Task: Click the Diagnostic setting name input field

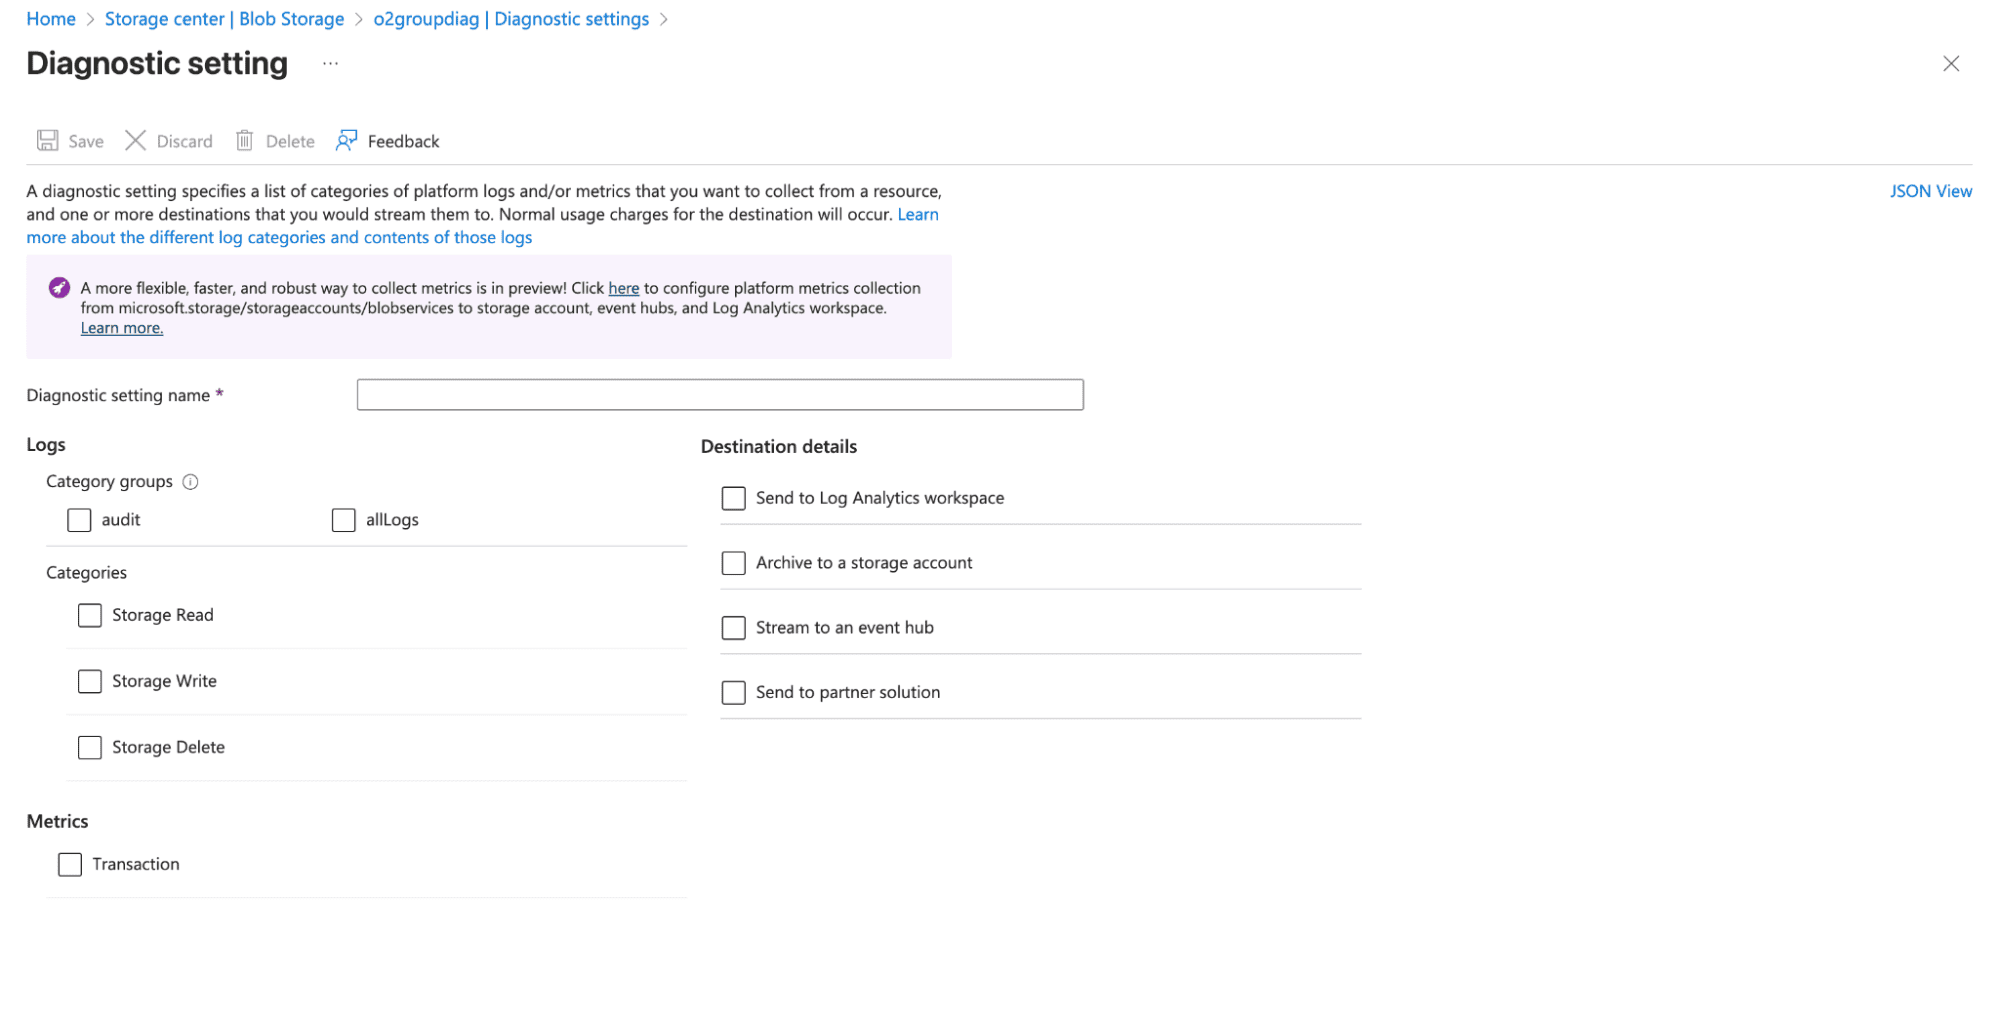Action: click(x=719, y=394)
